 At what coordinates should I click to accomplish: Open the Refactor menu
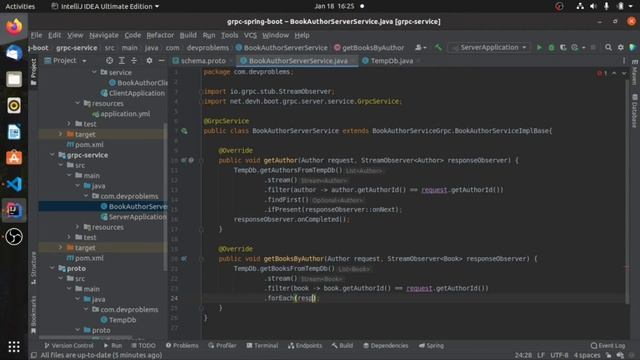click(160, 36)
